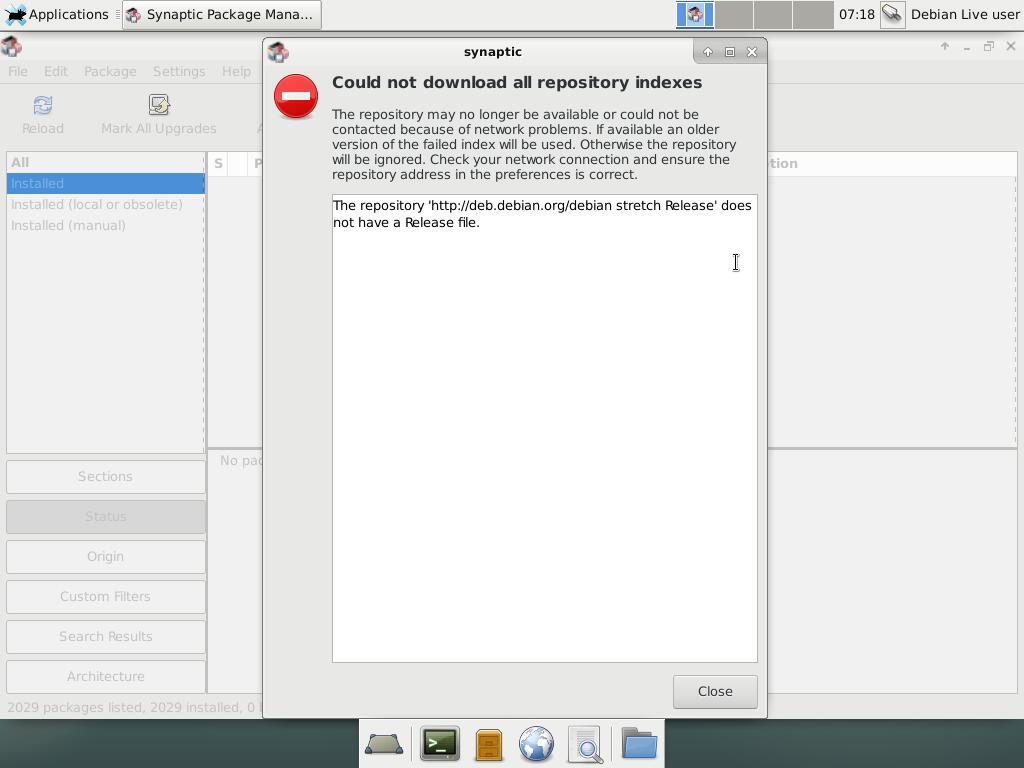Viewport: 1024px width, 768px height.
Task: Click the Reload toolbar icon
Action: pos(42,105)
